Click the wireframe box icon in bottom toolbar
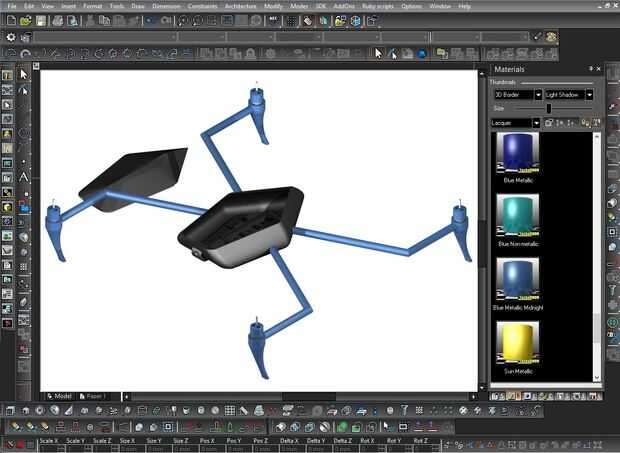Viewport: 620px width, 453px height. click(x=10, y=410)
